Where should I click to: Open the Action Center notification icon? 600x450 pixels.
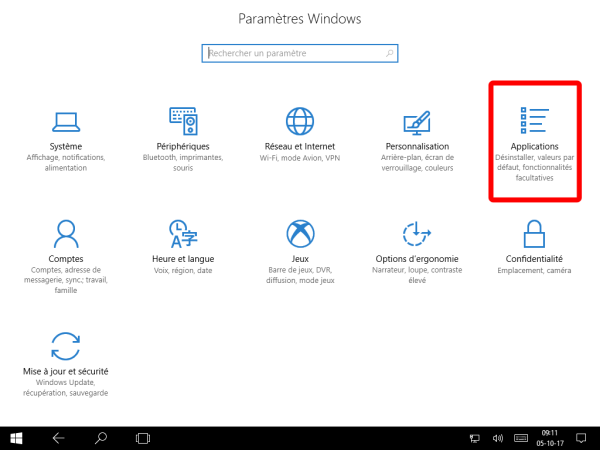click(581, 438)
